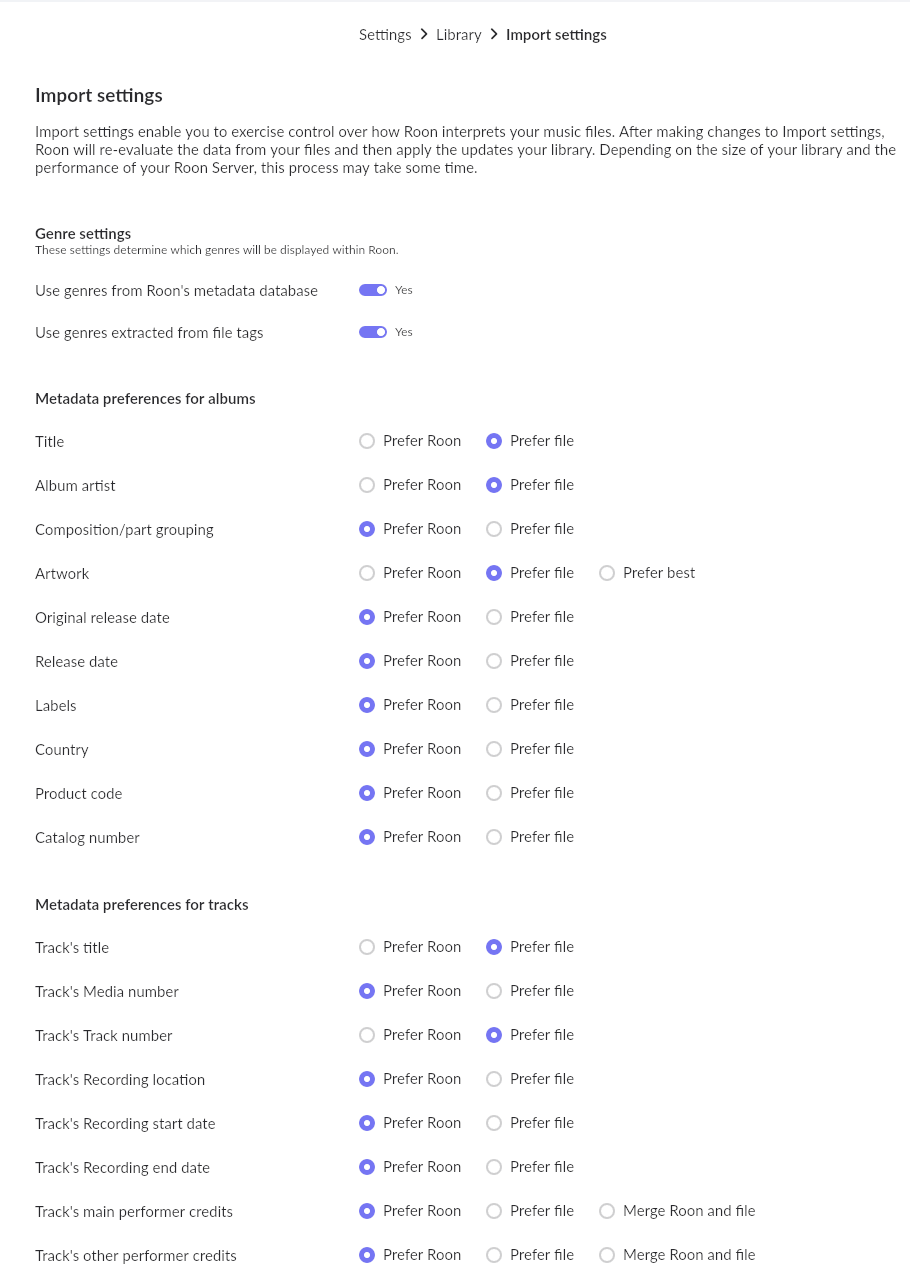Toggle Use genres from Roon's metadata database
Image resolution: width=910 pixels, height=1265 pixels.
coord(373,290)
